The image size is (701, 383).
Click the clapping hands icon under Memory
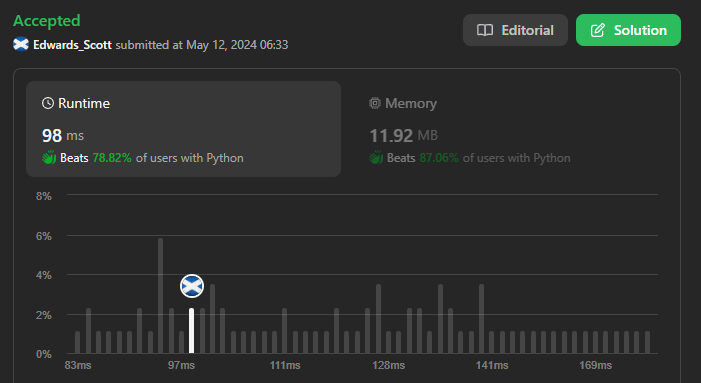376,157
